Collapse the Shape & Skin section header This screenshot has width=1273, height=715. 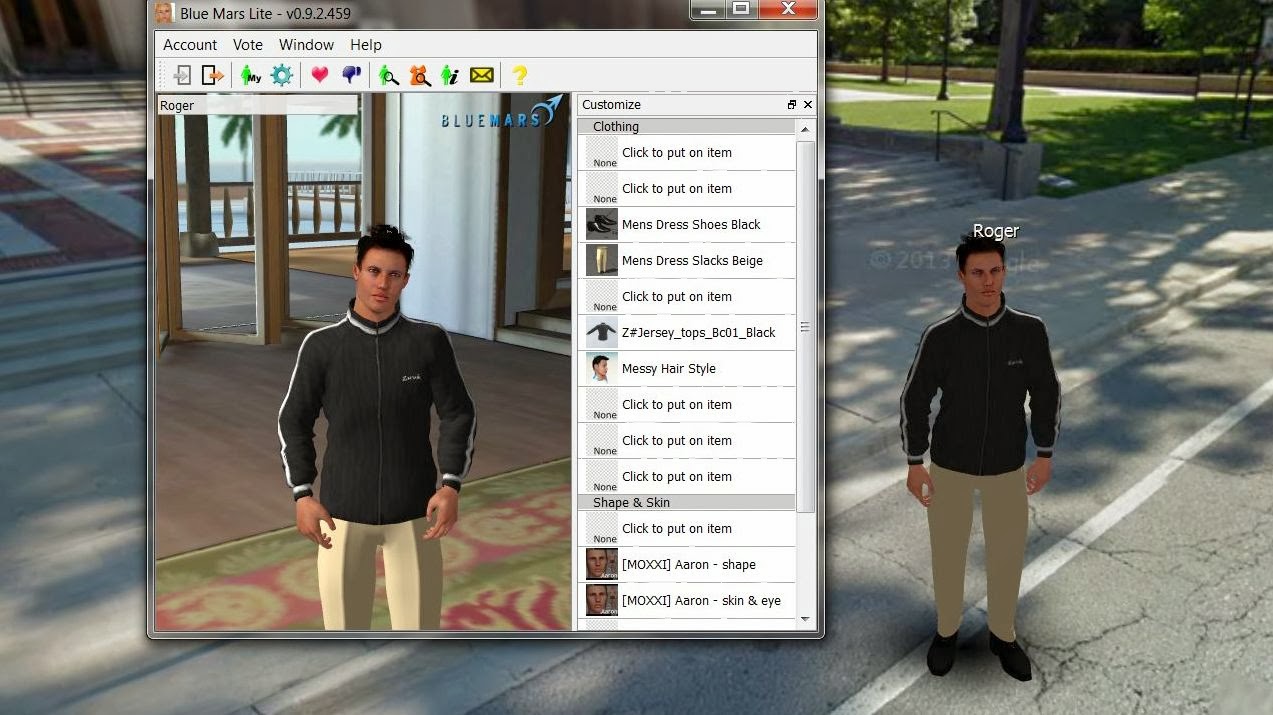pyautogui.click(x=686, y=503)
